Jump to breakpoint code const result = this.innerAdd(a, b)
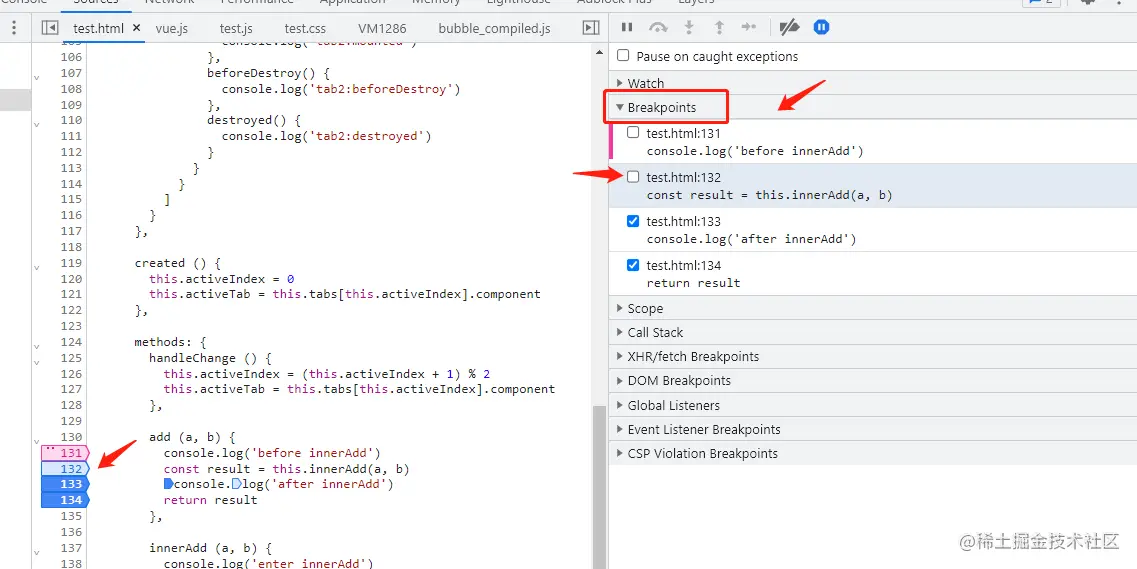The image size is (1137, 569). pos(769,195)
